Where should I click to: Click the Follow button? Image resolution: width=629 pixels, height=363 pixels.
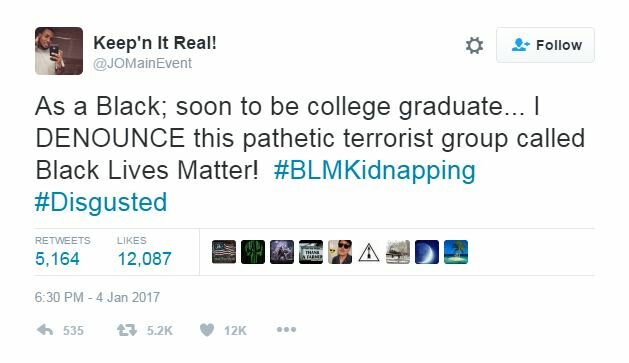[x=545, y=45]
